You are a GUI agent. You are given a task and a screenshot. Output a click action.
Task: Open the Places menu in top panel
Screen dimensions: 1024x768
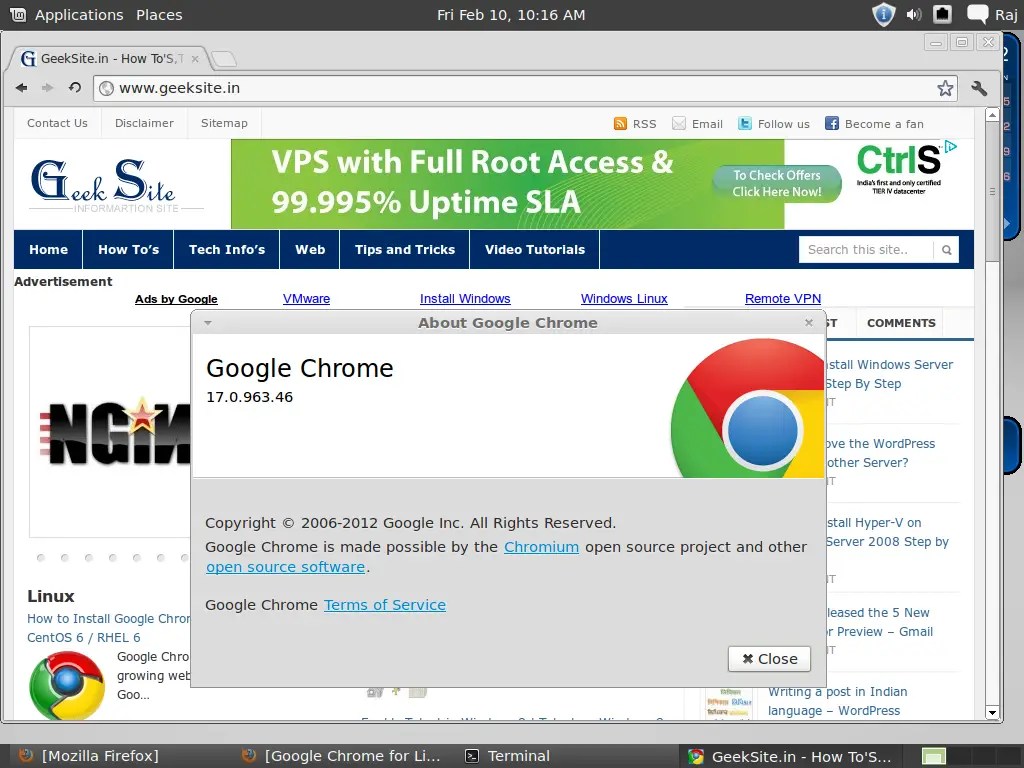click(x=159, y=14)
